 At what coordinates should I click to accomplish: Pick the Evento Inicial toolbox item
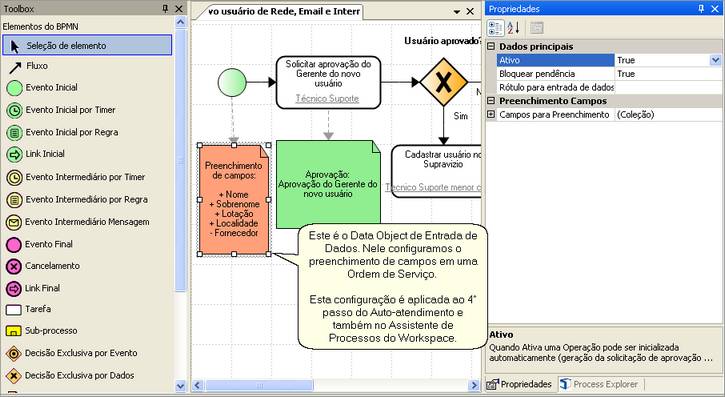click(x=42, y=87)
